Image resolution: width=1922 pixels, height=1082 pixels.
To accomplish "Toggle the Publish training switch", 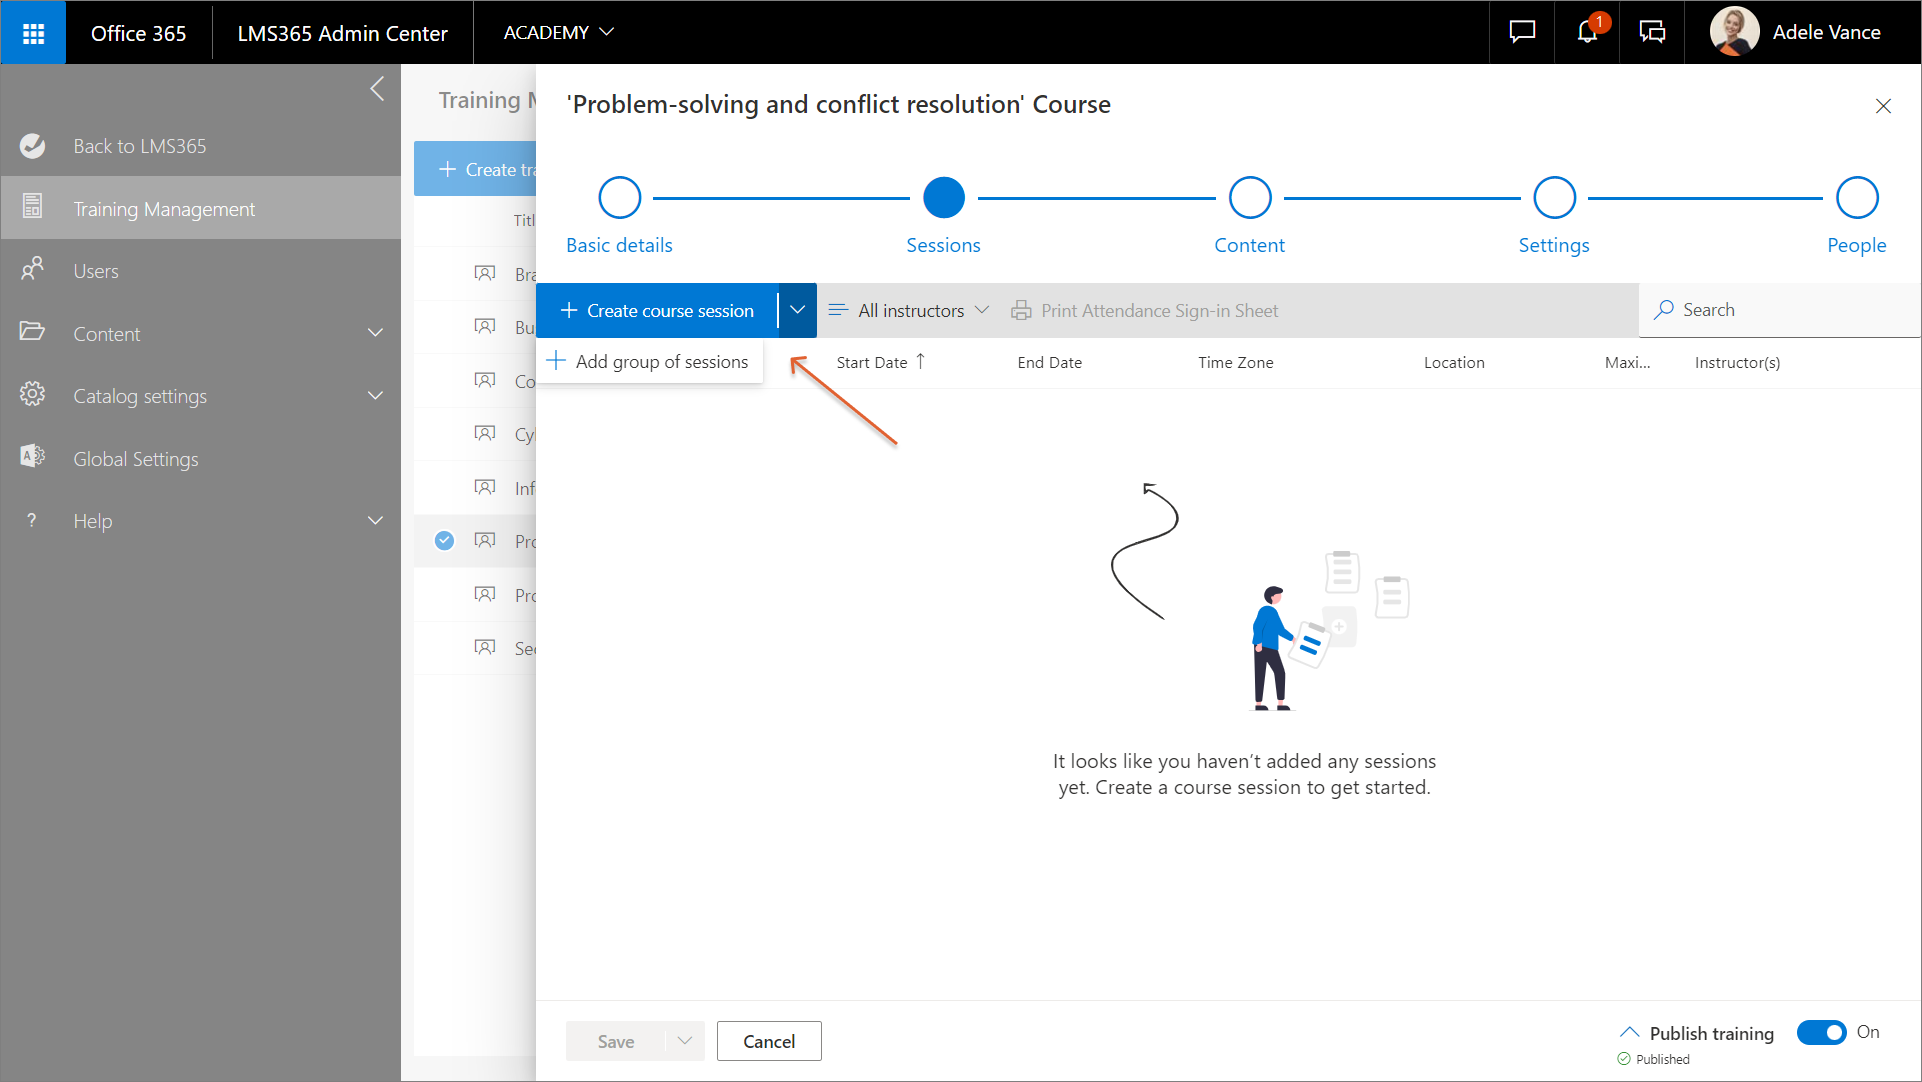I will point(1821,1032).
